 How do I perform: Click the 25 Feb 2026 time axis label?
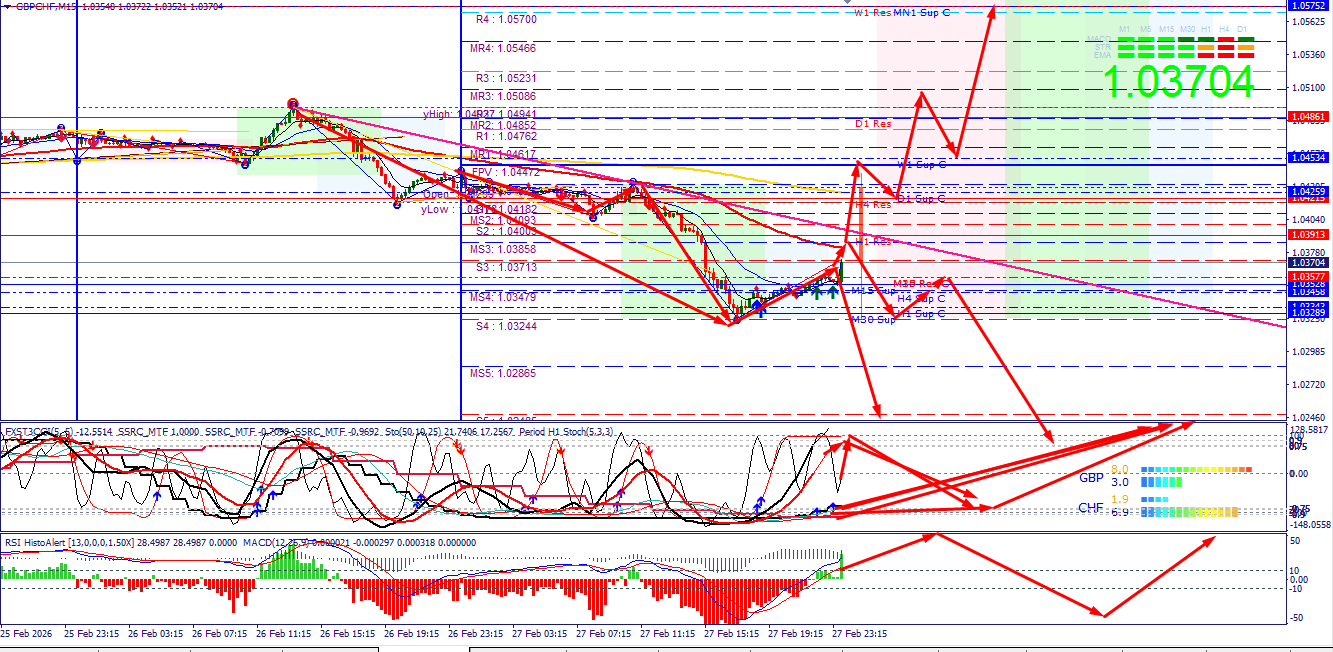click(27, 633)
